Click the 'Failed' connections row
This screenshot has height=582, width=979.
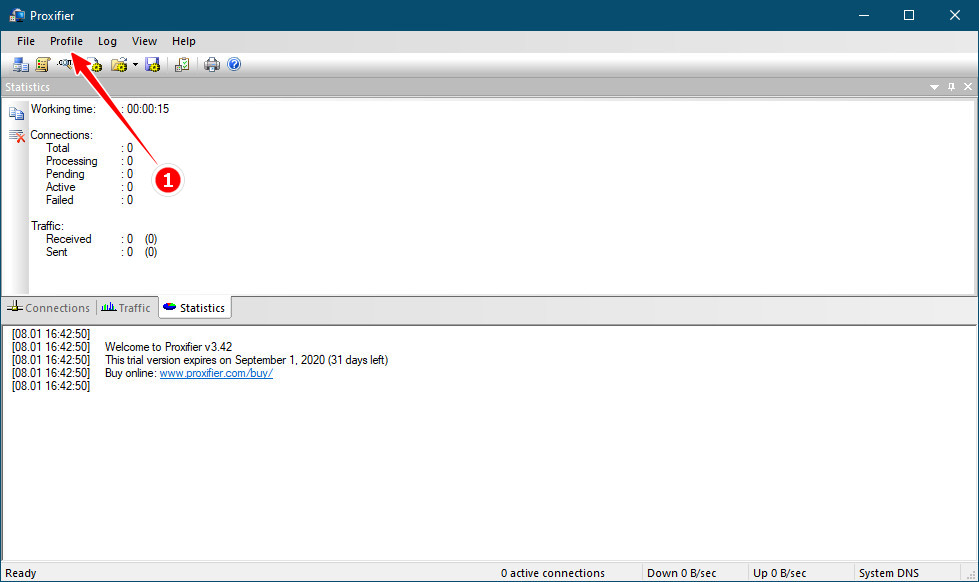click(89, 200)
